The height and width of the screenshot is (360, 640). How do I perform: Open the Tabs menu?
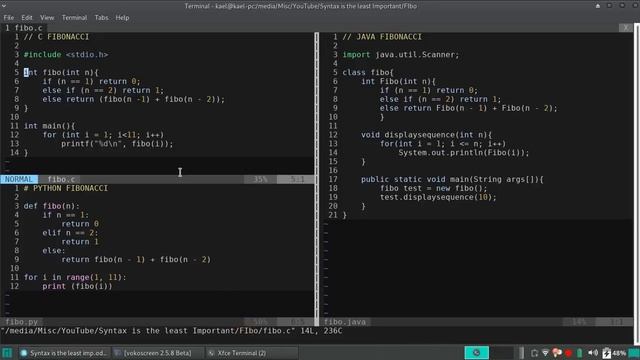point(101,18)
